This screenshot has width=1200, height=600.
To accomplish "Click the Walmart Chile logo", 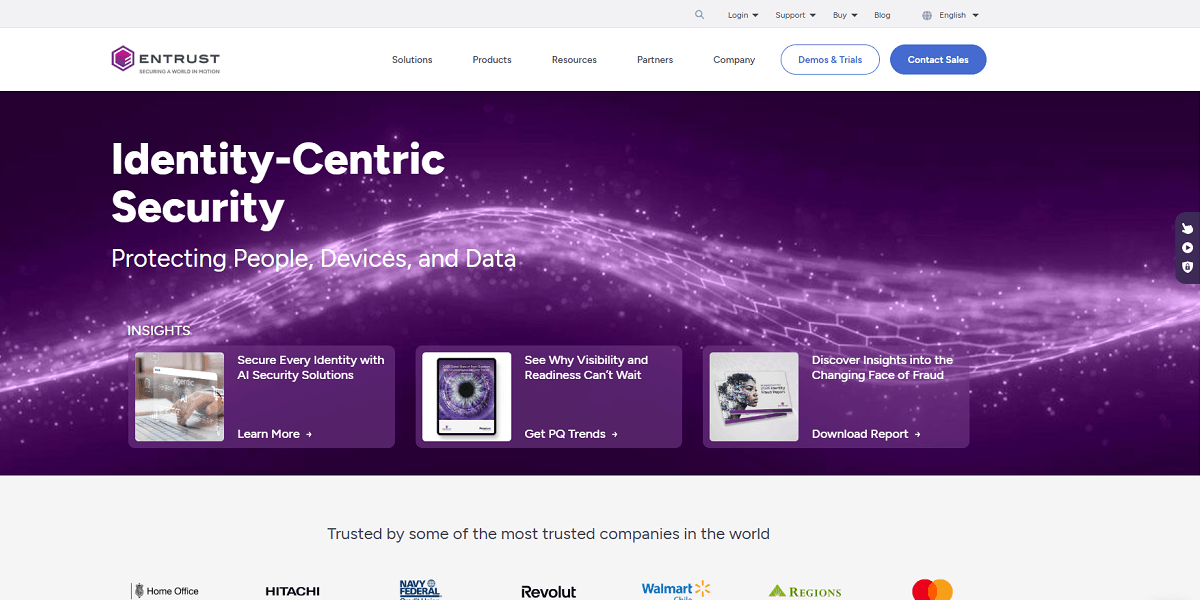I will (x=676, y=589).
